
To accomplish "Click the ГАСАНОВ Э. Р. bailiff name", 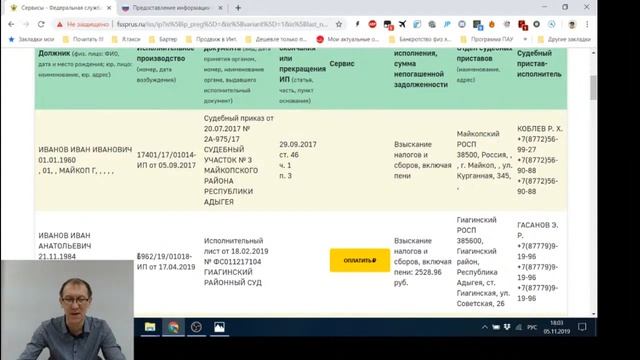I will pyautogui.click(x=538, y=230).
